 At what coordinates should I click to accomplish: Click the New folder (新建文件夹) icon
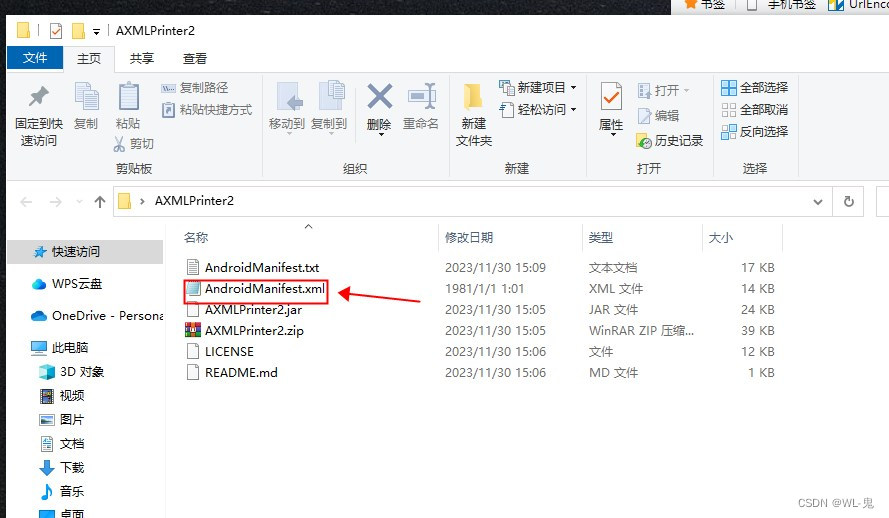(x=473, y=96)
